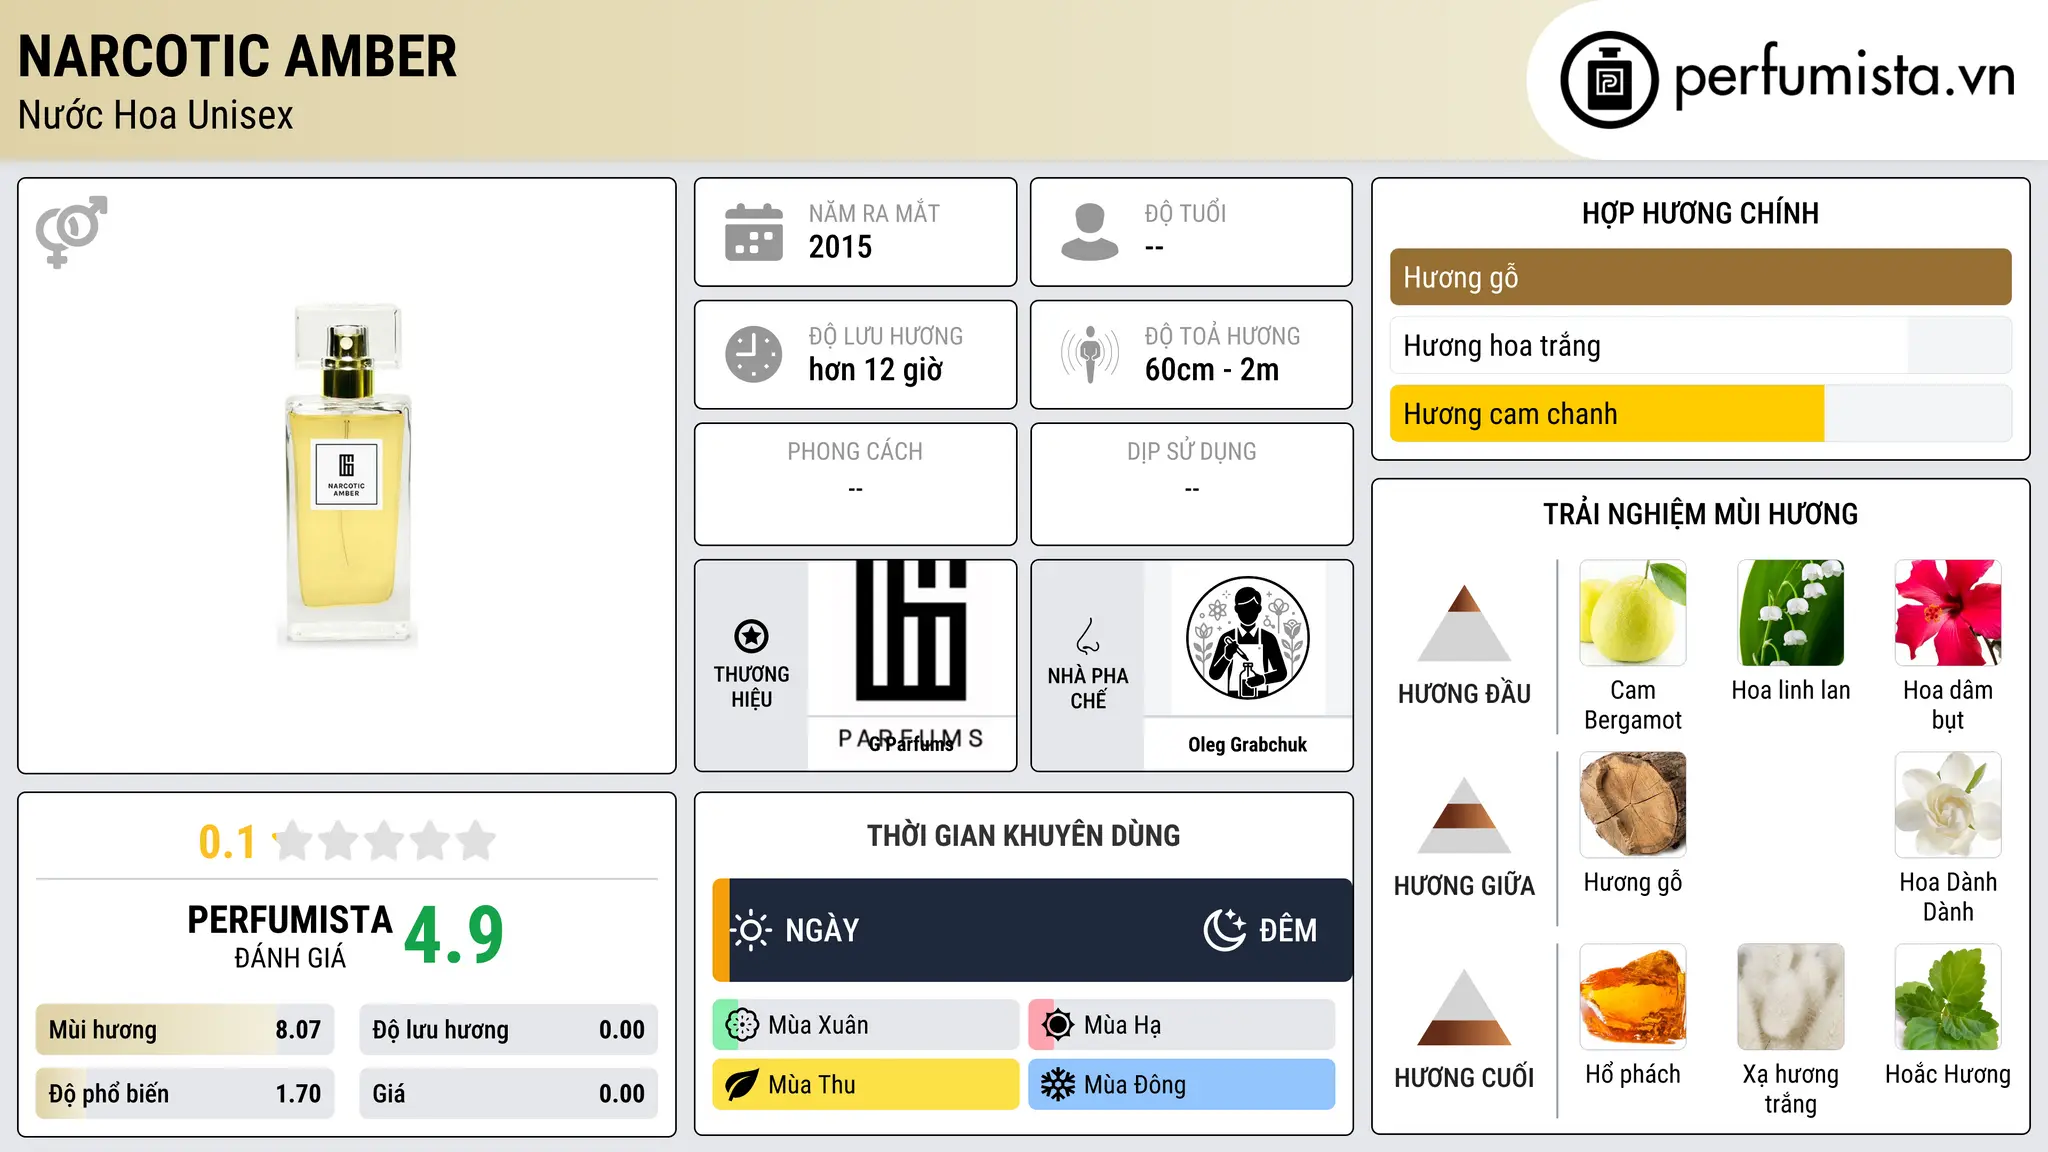Click the Độ lưu hương 0.00 score bar
The height and width of the screenshot is (1152, 2048).
tap(508, 1029)
